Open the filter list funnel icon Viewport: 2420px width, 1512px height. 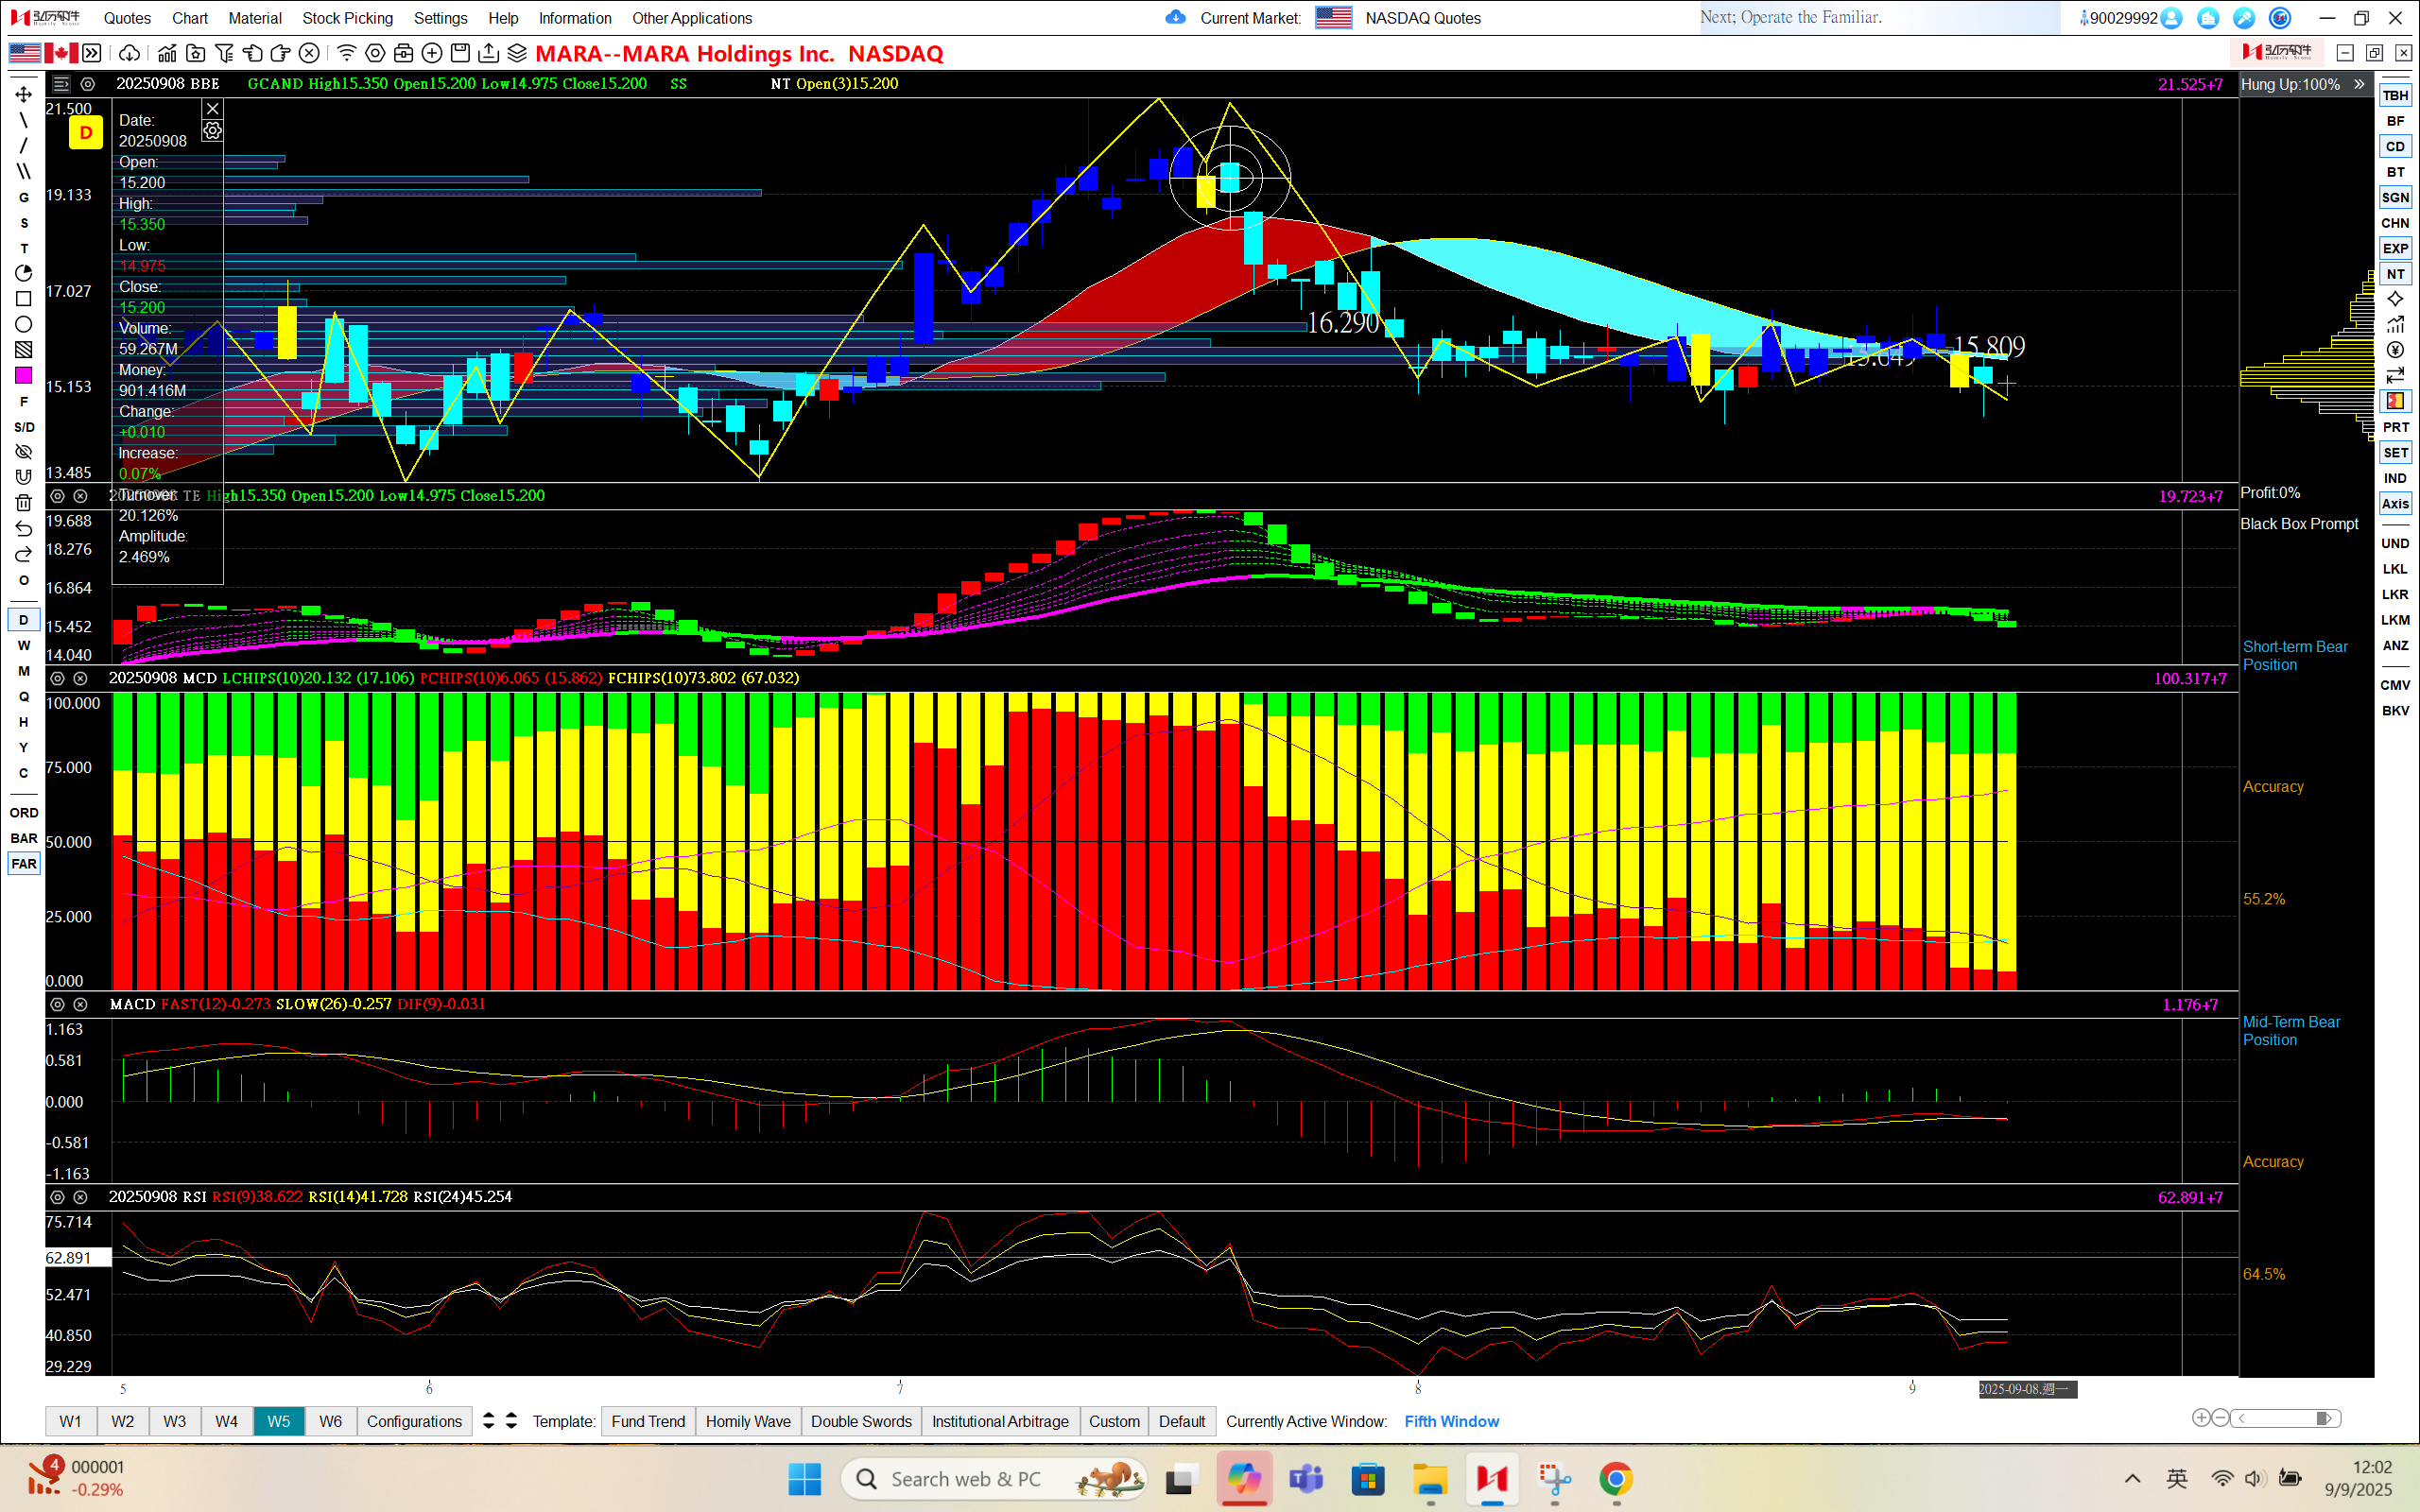click(224, 54)
